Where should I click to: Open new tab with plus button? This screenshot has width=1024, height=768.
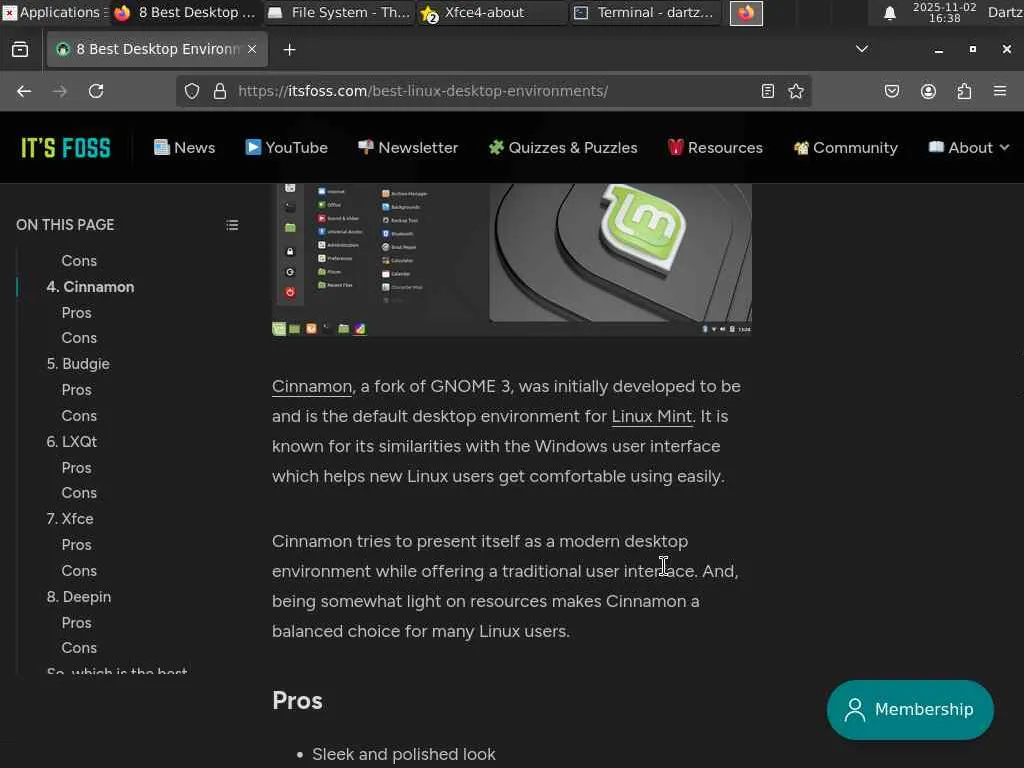289,50
